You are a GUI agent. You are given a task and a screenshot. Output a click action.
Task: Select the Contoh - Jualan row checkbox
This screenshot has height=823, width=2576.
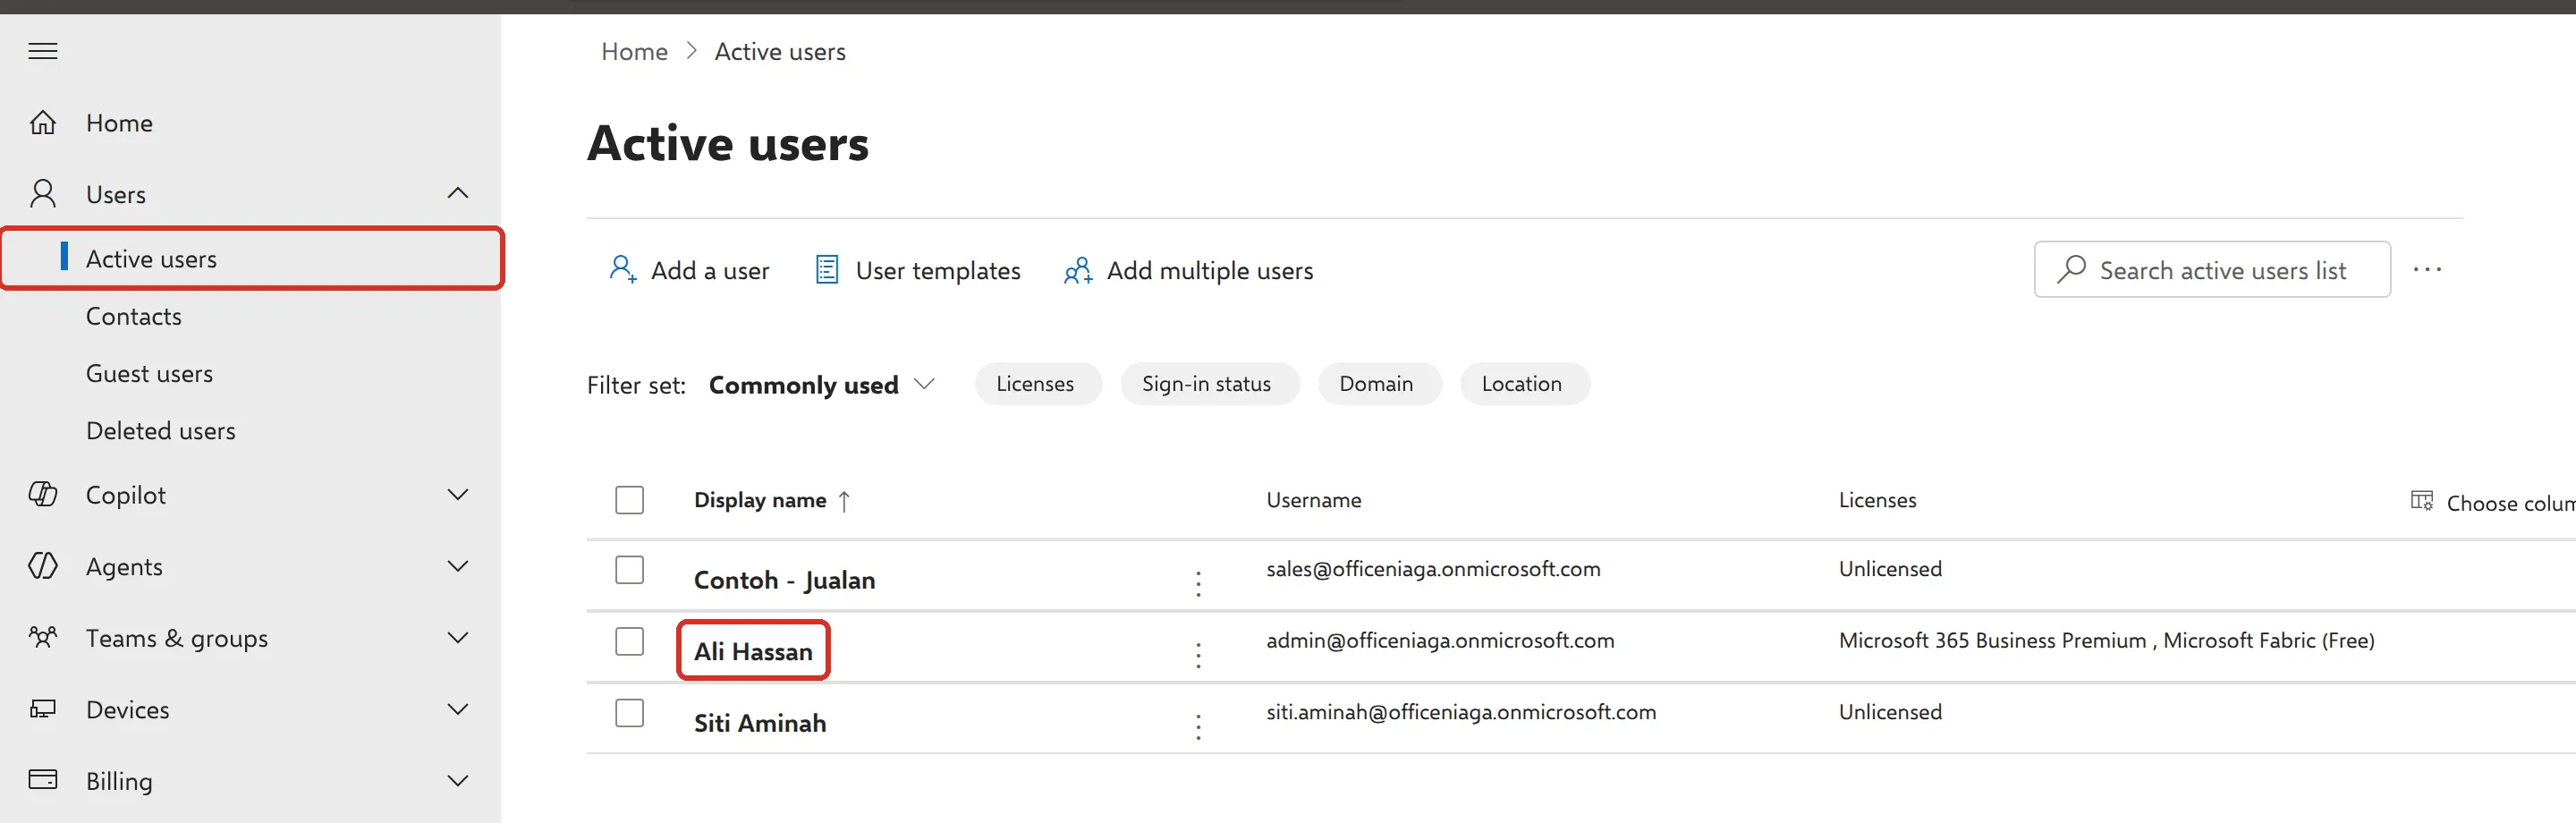629,570
